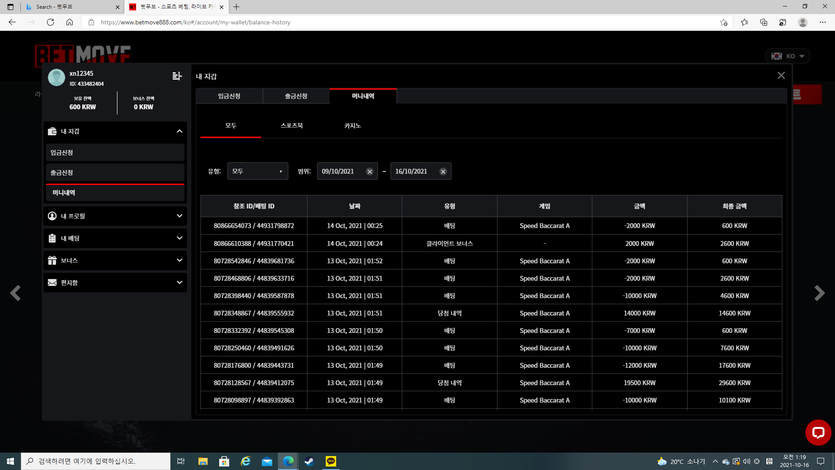The width and height of the screenshot is (835, 470).
Task: Open browser collections icon
Action: 764,22
